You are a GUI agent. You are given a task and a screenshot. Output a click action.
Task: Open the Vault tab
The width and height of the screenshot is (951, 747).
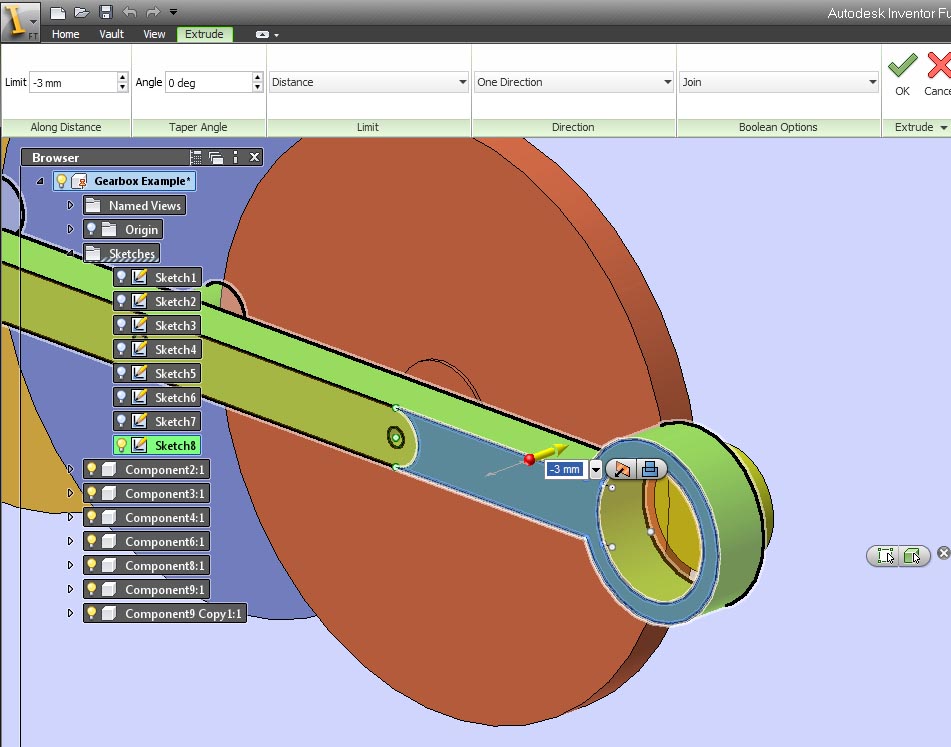[112, 34]
